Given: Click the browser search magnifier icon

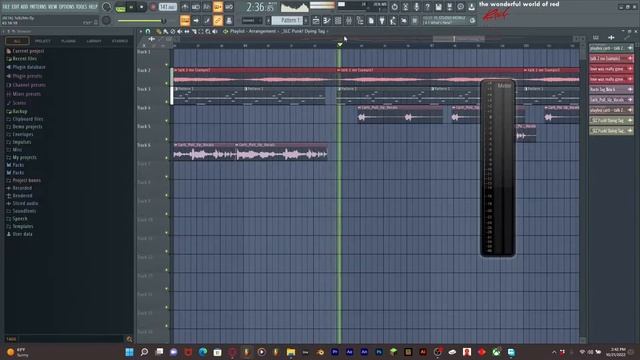Looking at the screenshot, I should tap(129, 339).
